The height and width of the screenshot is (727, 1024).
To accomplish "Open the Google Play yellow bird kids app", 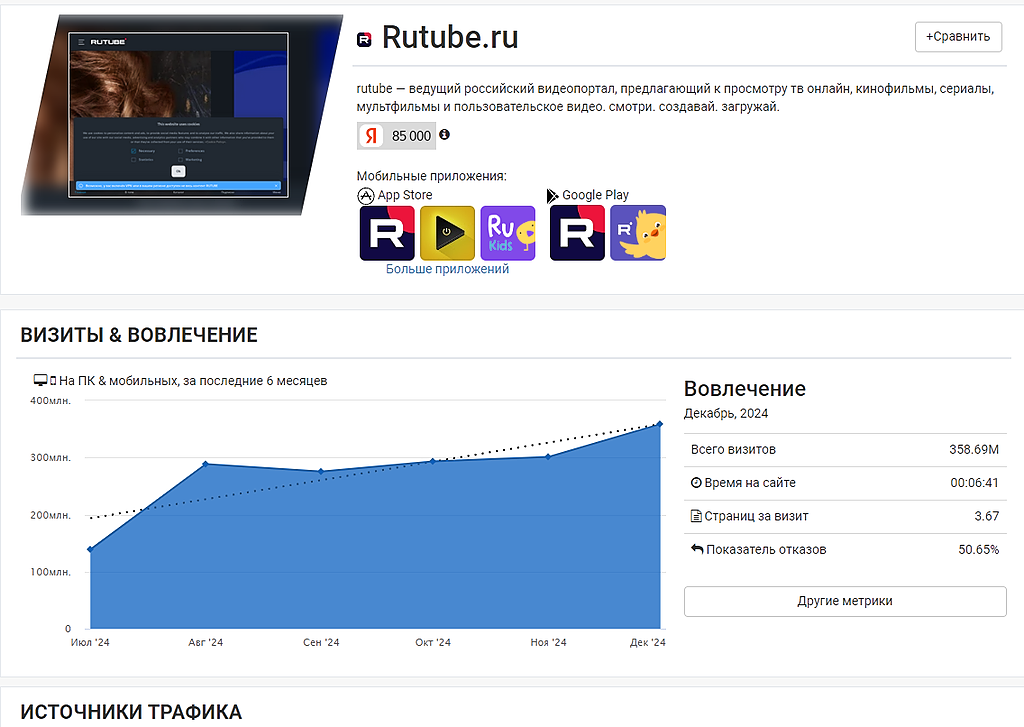I will [x=638, y=233].
